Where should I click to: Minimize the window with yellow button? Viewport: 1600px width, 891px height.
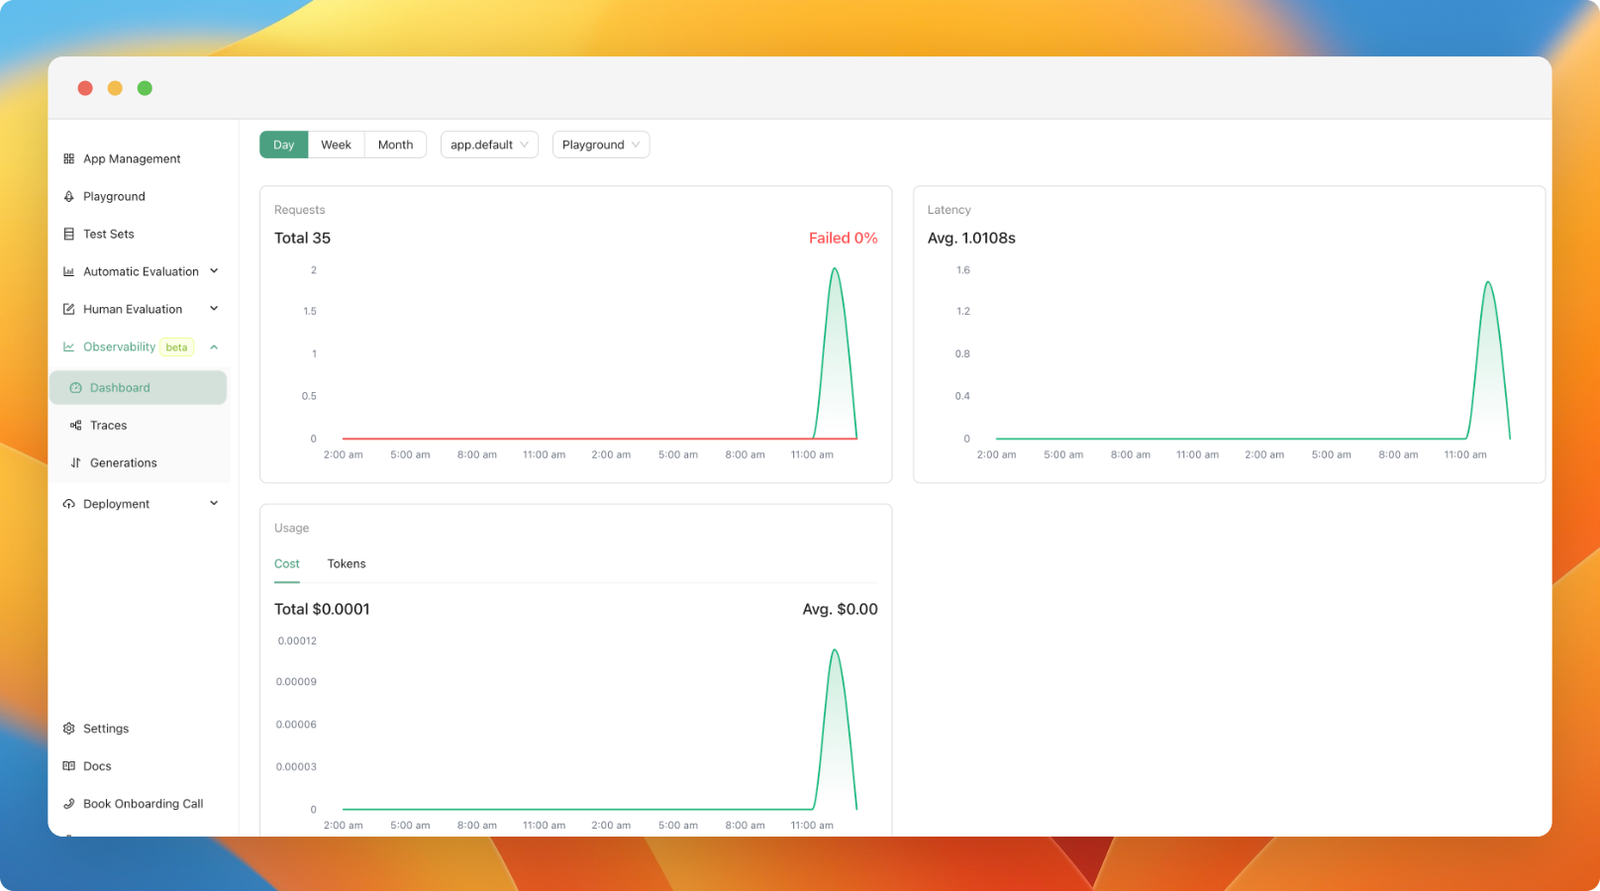coord(115,88)
